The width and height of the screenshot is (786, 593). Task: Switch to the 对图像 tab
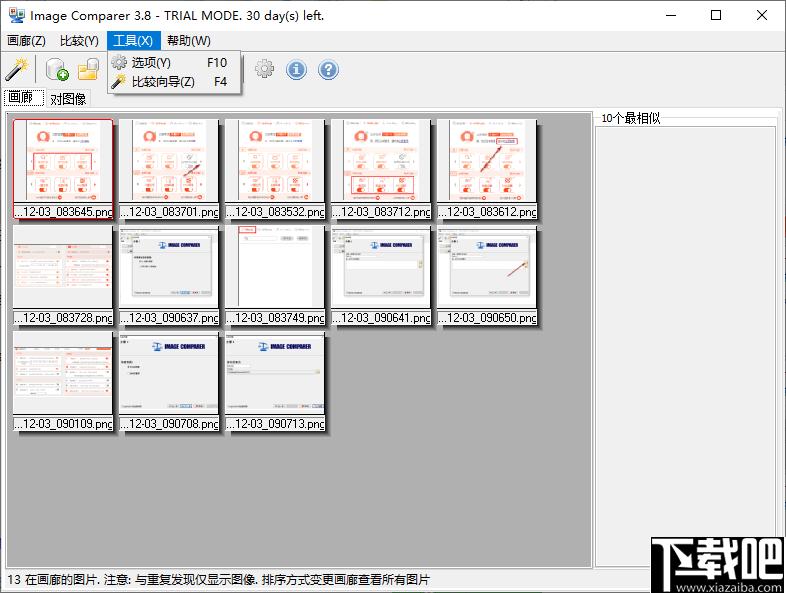[68, 98]
